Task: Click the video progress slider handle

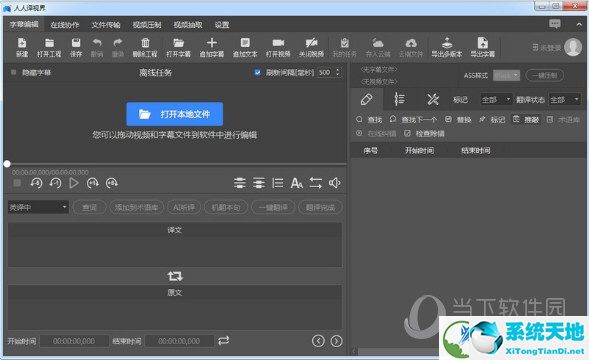Action: pyautogui.click(x=7, y=164)
